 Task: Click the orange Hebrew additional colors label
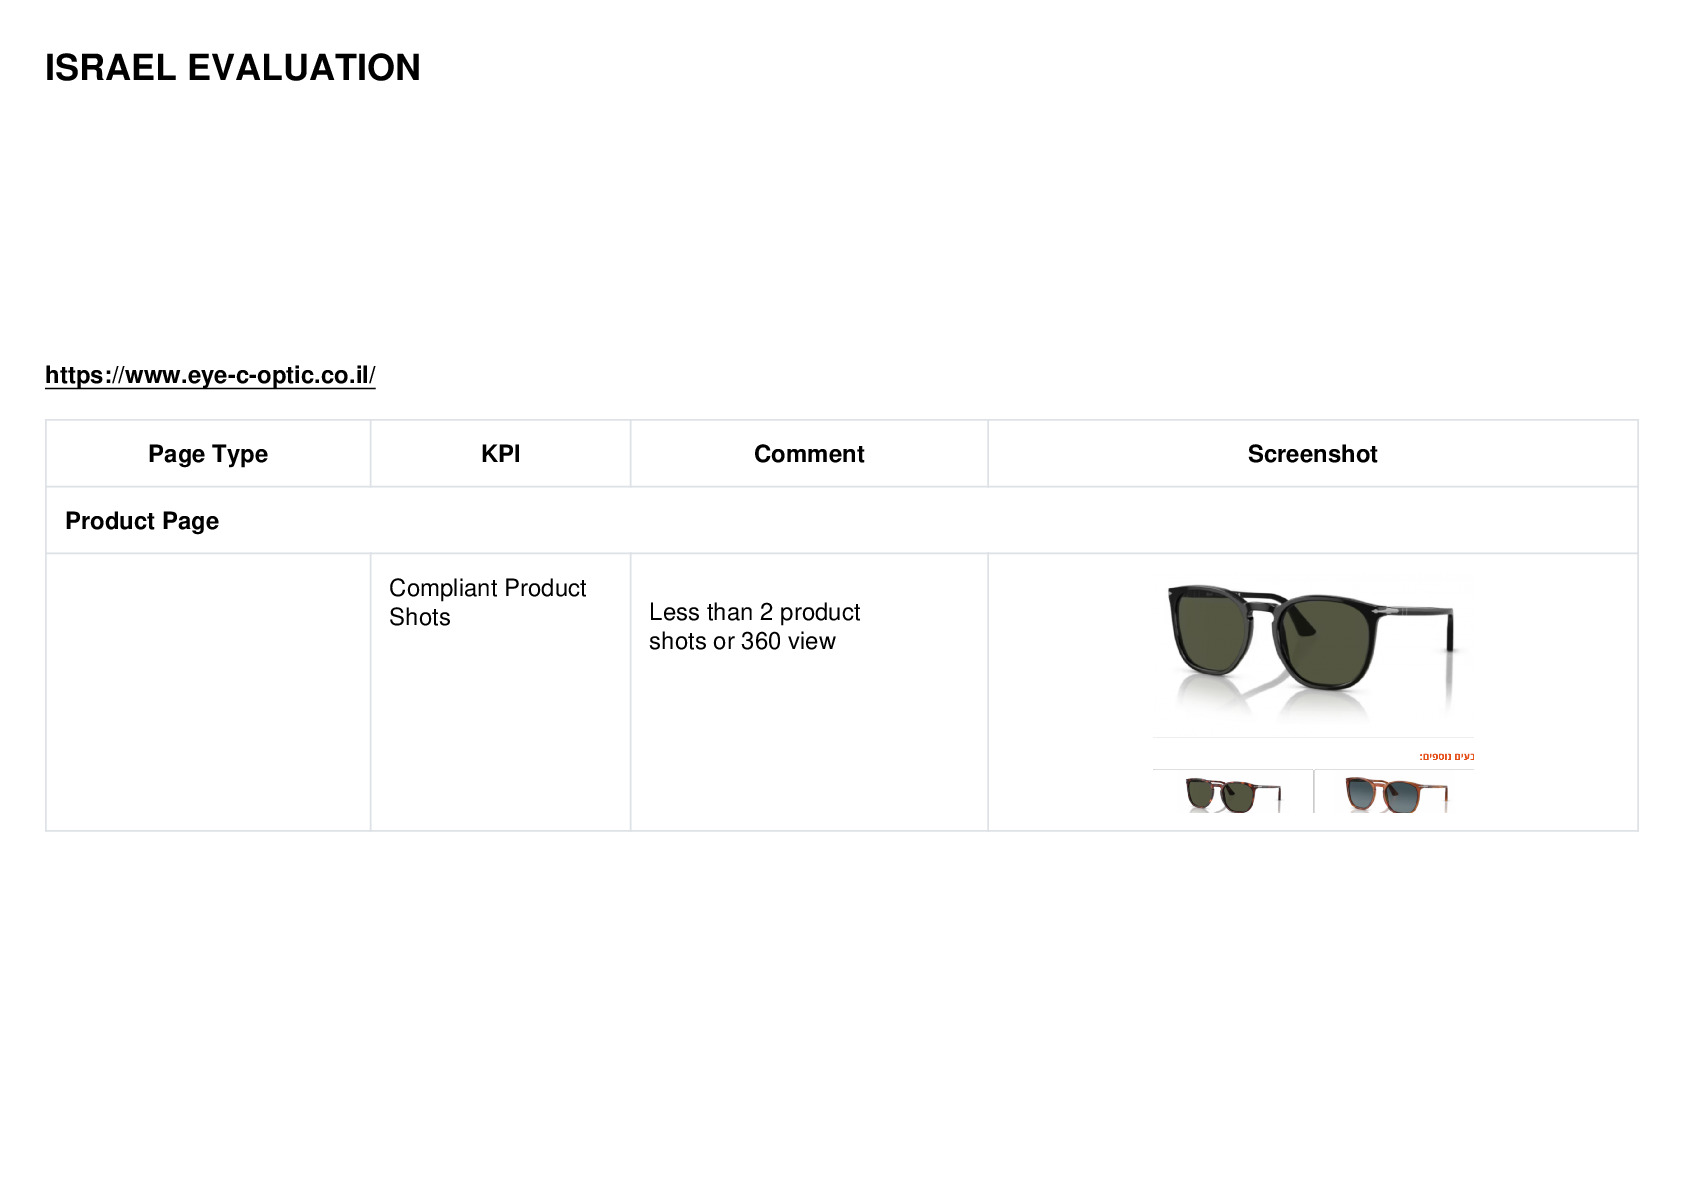[1446, 756]
